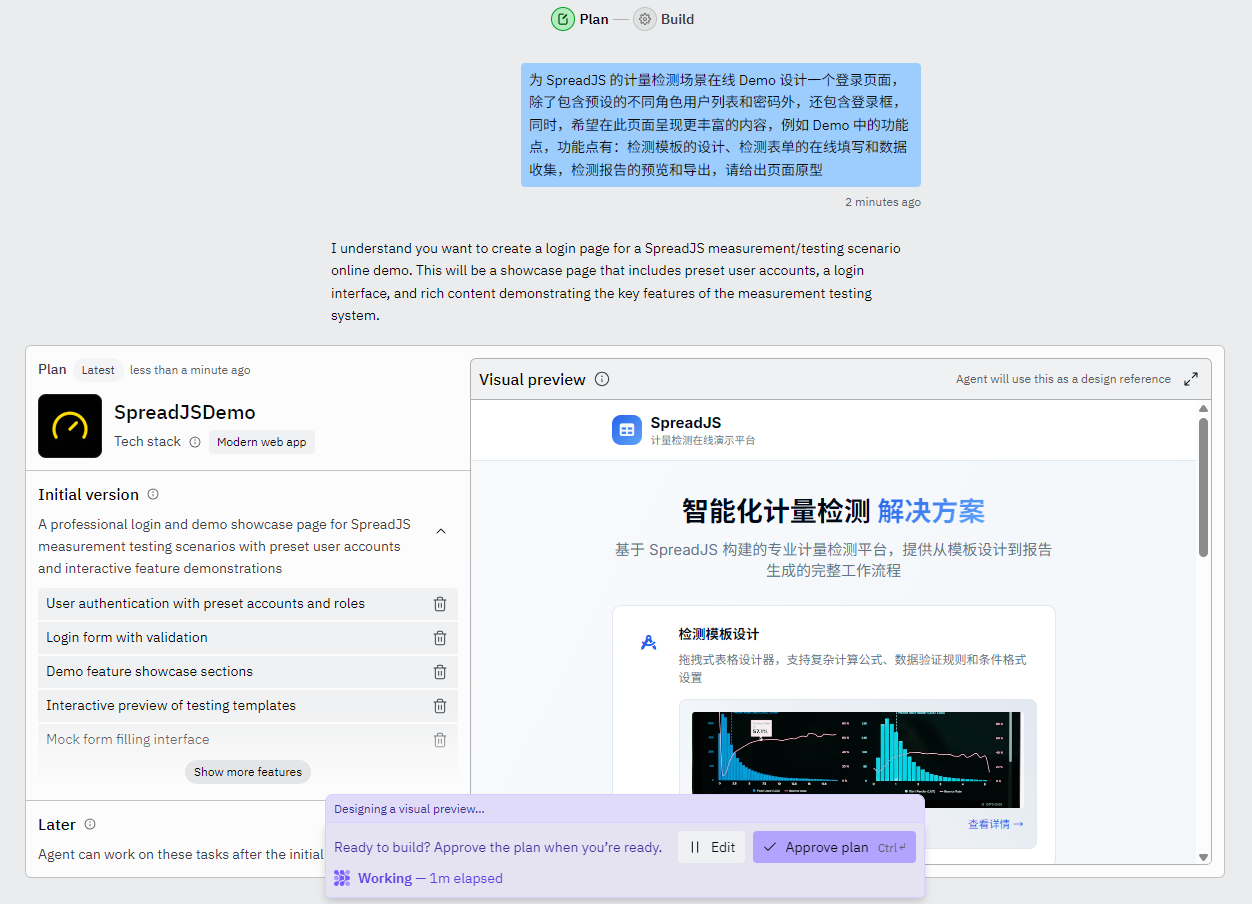Open the Visual preview info icon

point(602,379)
